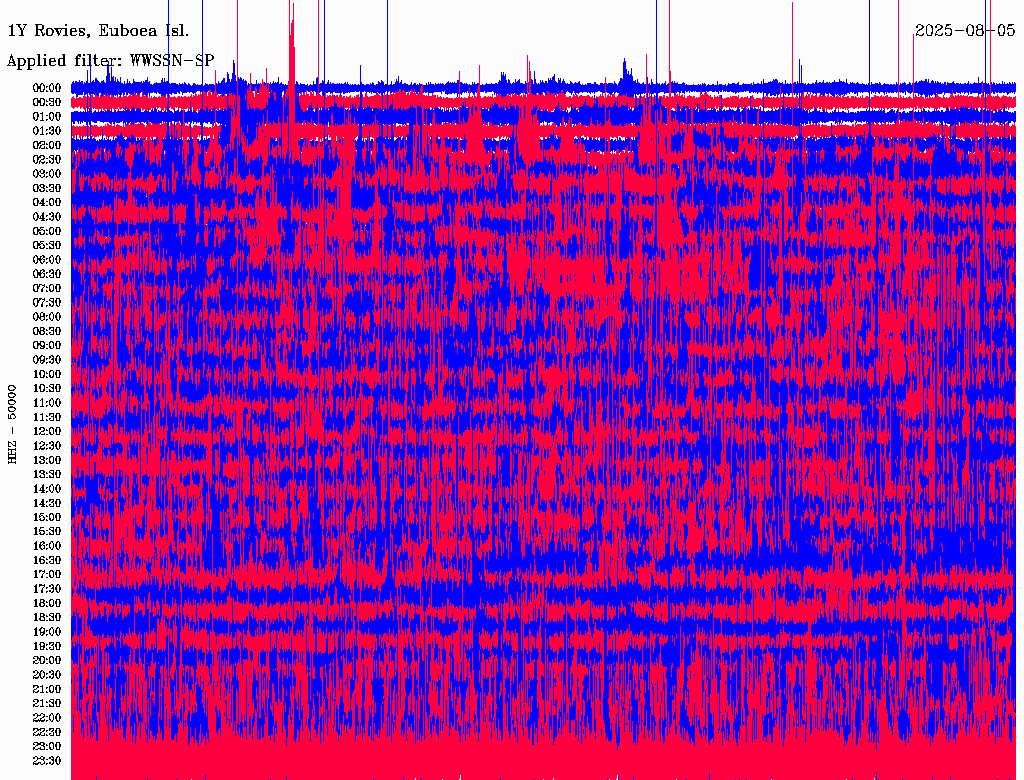
Task: Click the vertical 'HHZ - 50000' axis label
Action: click(x=12, y=423)
